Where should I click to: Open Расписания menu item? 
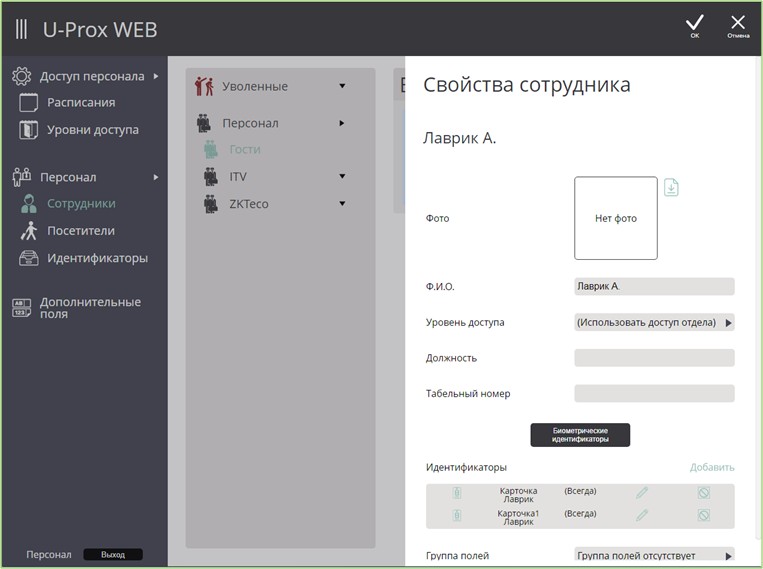coord(81,103)
